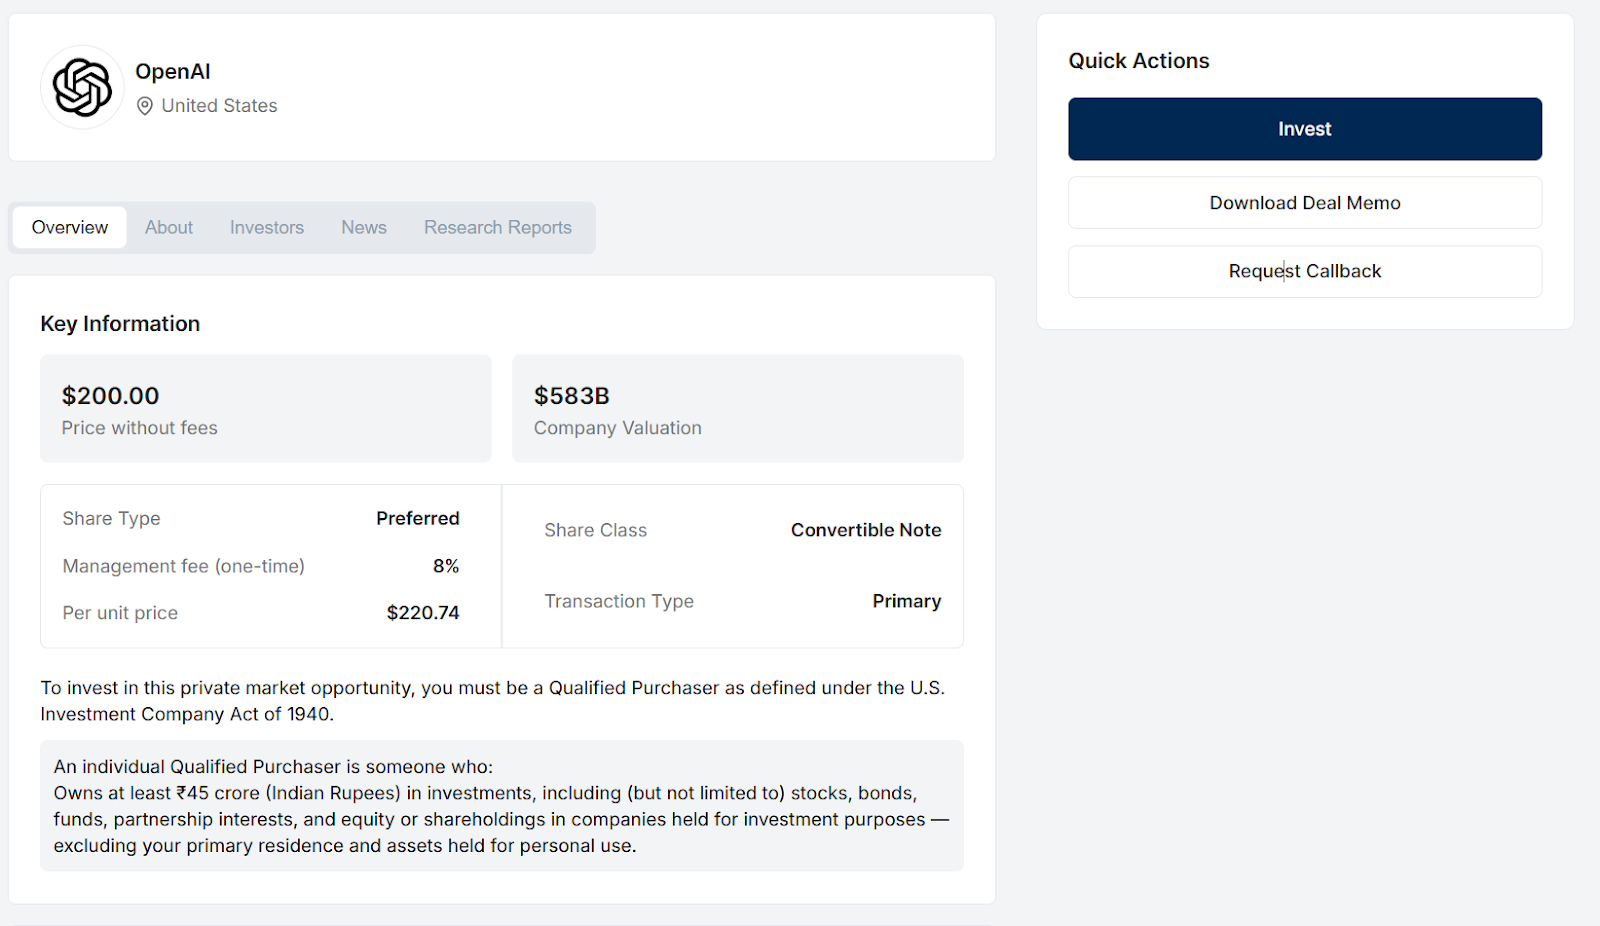Image resolution: width=1600 pixels, height=926 pixels.
Task: Click the OpenAI company logo
Action: click(82, 87)
